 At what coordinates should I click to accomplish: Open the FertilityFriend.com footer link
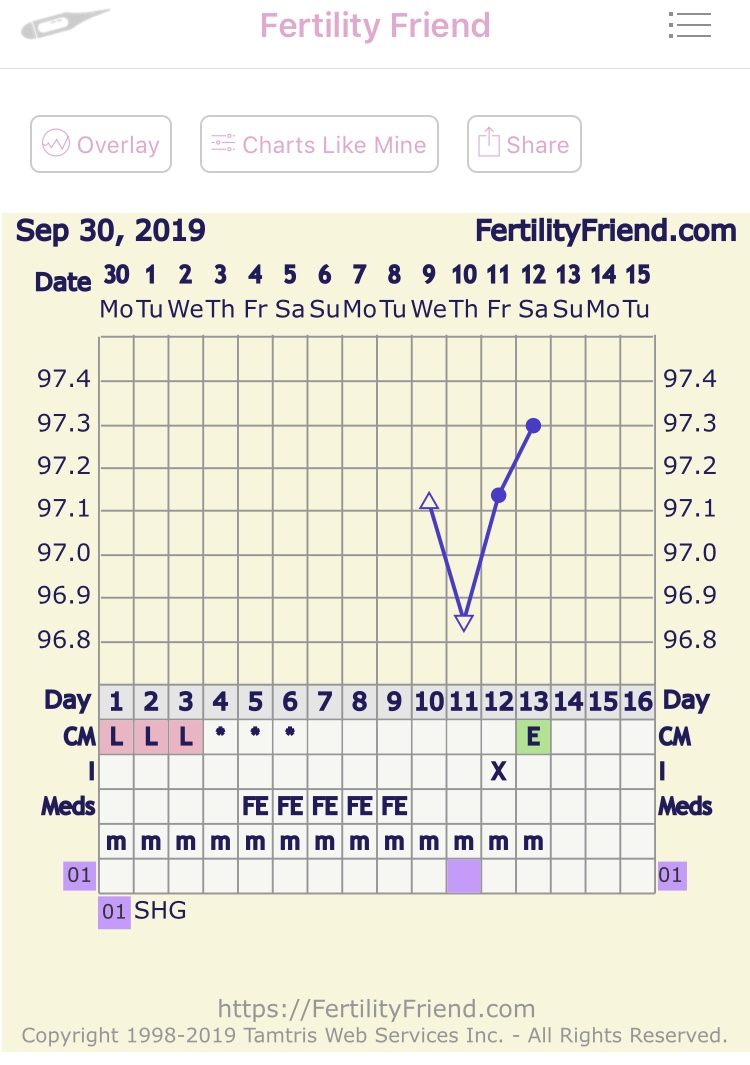click(376, 1009)
